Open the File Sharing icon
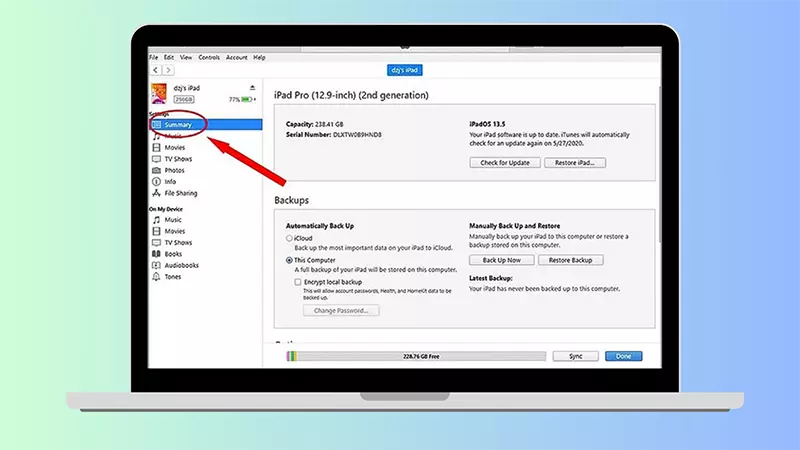This screenshot has width=800, height=450. [x=157, y=193]
